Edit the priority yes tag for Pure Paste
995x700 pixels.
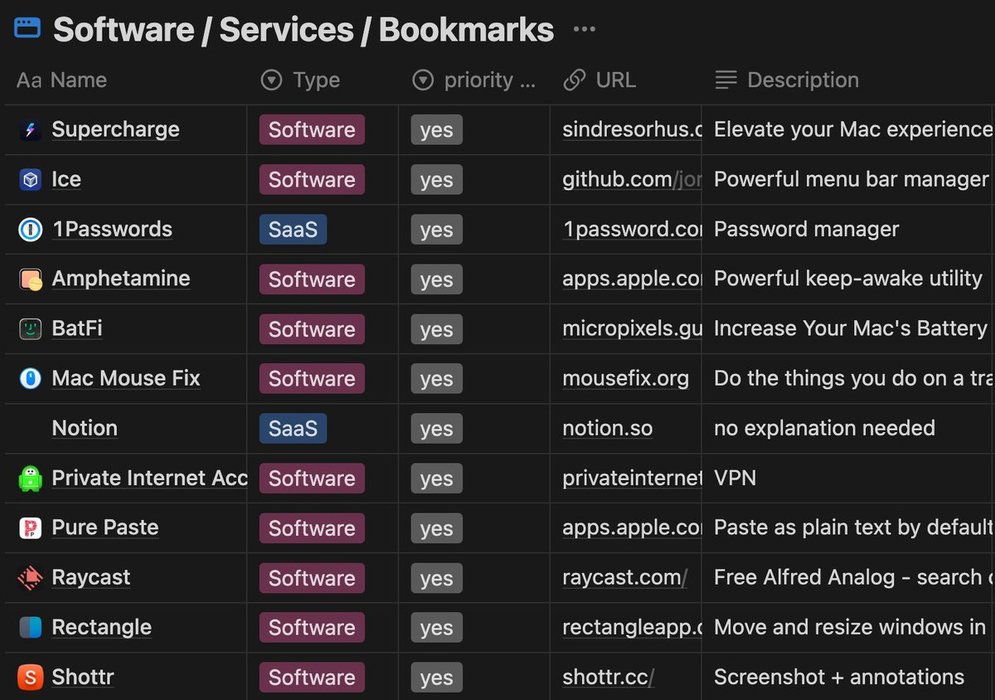pos(437,528)
